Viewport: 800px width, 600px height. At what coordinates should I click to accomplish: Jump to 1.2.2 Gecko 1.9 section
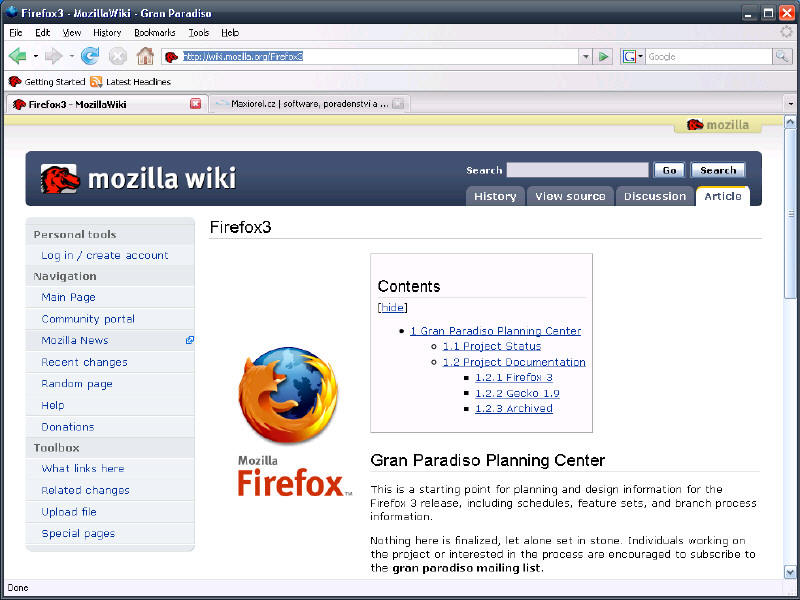(517, 393)
